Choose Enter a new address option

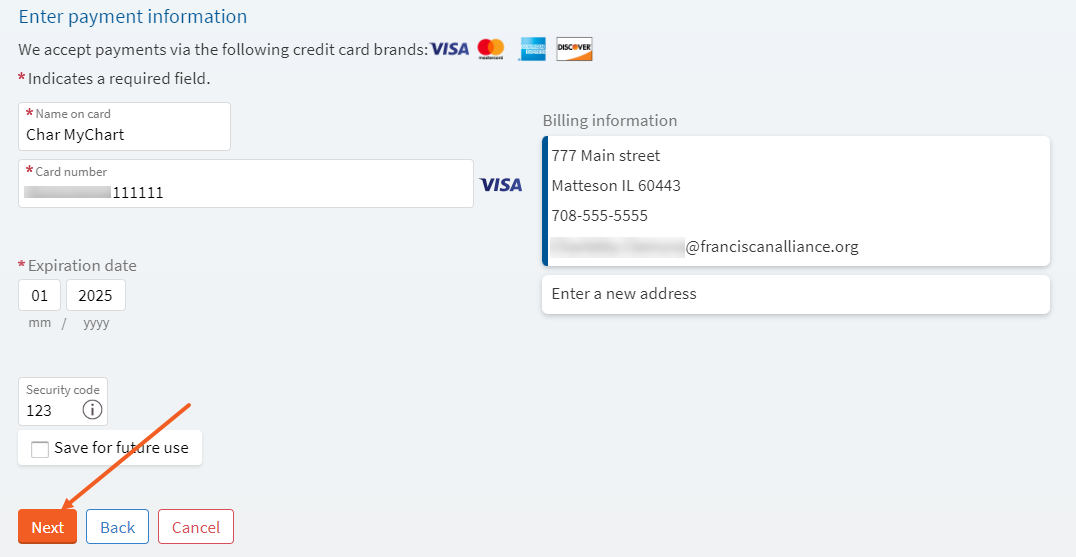(795, 294)
